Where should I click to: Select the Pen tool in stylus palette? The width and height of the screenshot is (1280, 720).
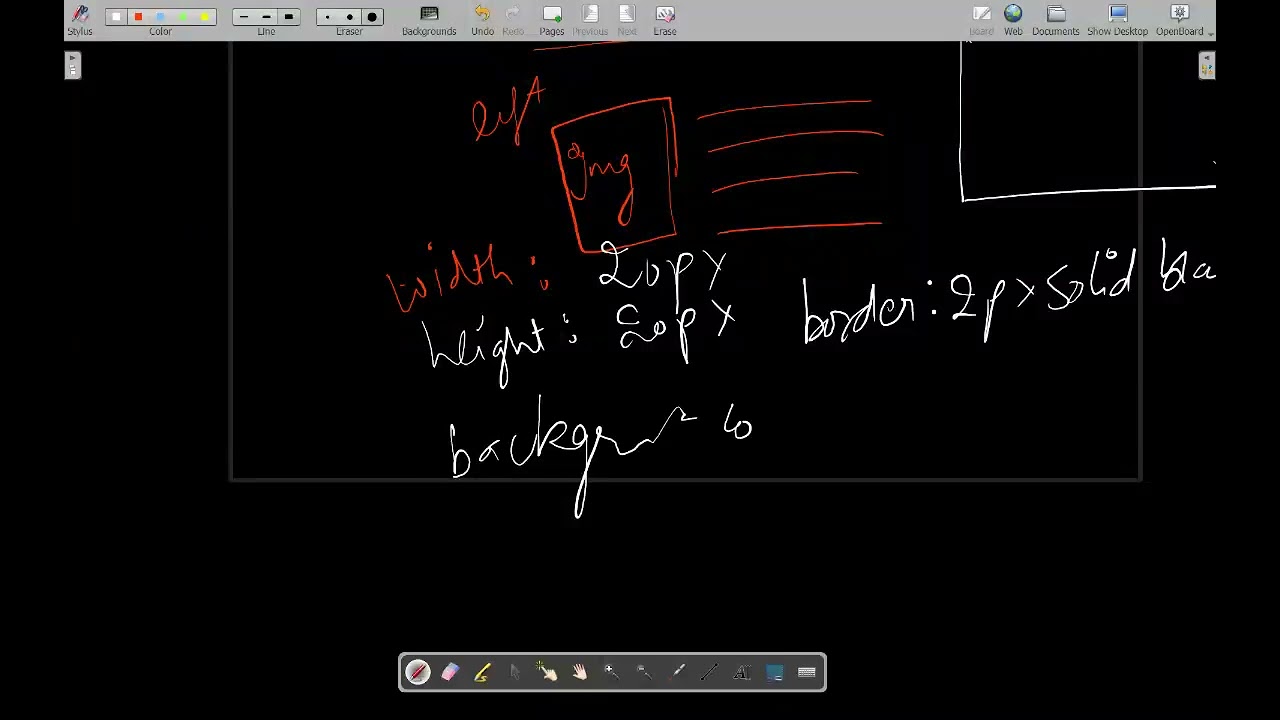click(x=418, y=672)
